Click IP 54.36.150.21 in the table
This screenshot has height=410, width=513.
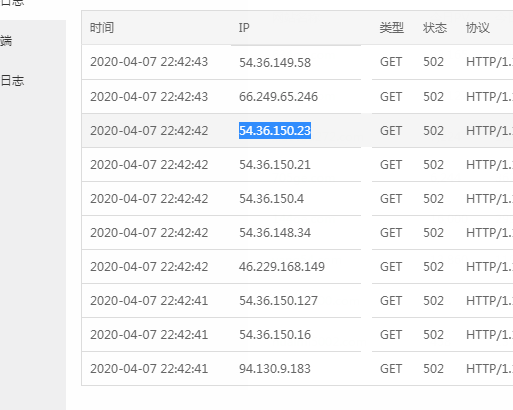pyautogui.click(x=275, y=165)
